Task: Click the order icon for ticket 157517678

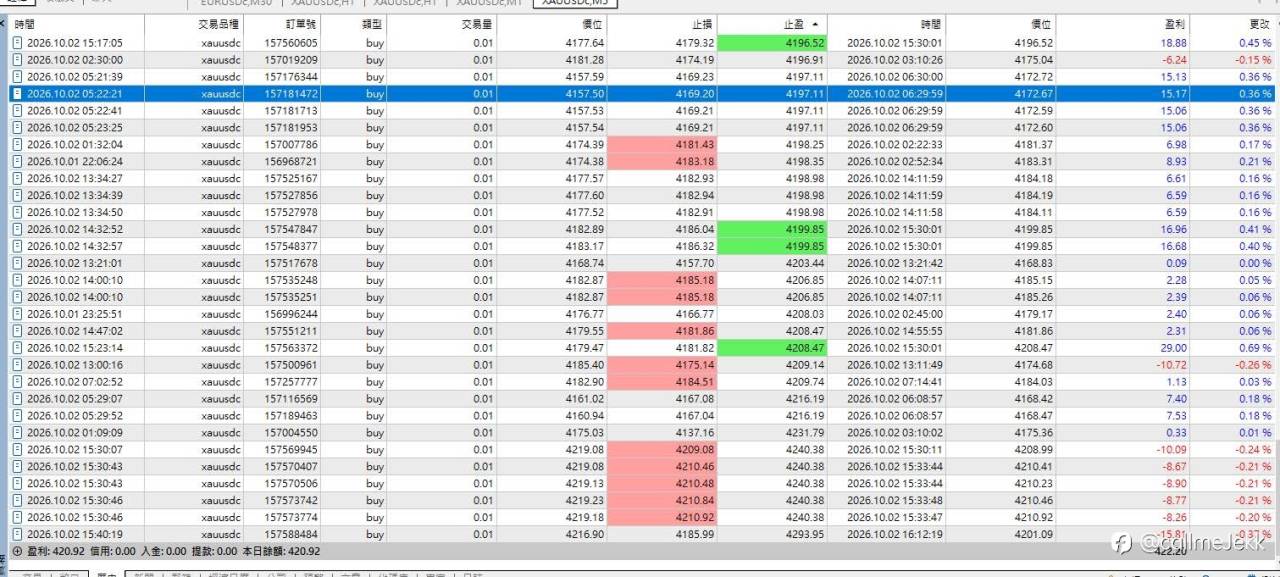Action: [x=18, y=263]
